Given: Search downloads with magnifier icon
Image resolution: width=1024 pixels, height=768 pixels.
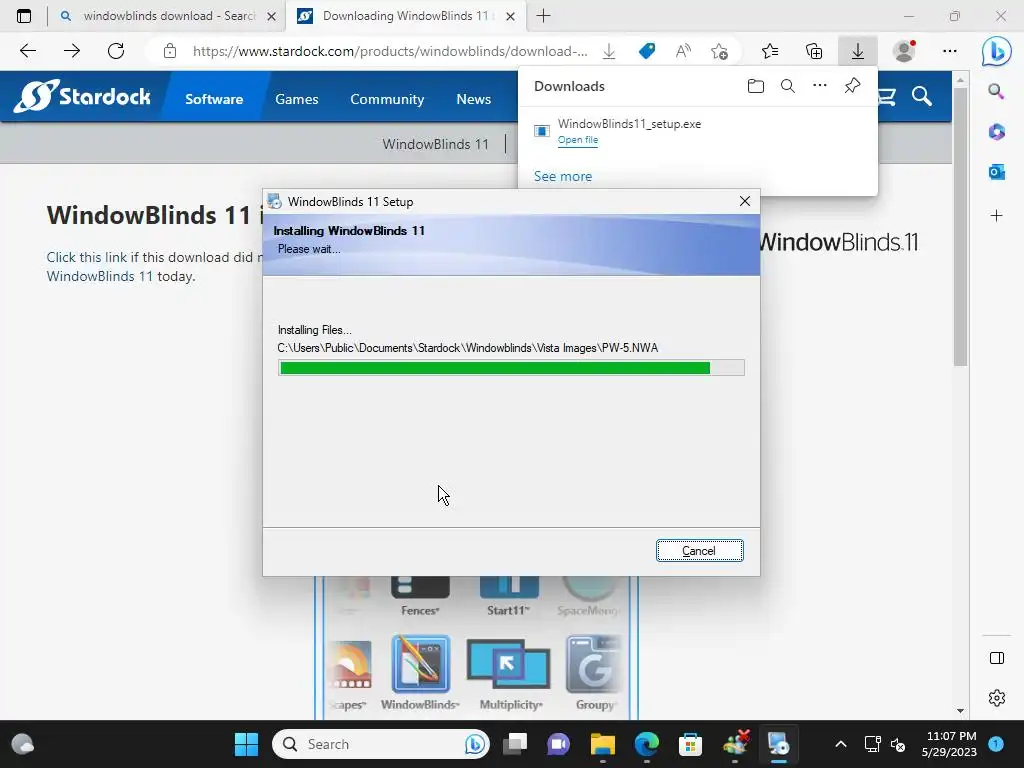Looking at the screenshot, I should [x=788, y=86].
